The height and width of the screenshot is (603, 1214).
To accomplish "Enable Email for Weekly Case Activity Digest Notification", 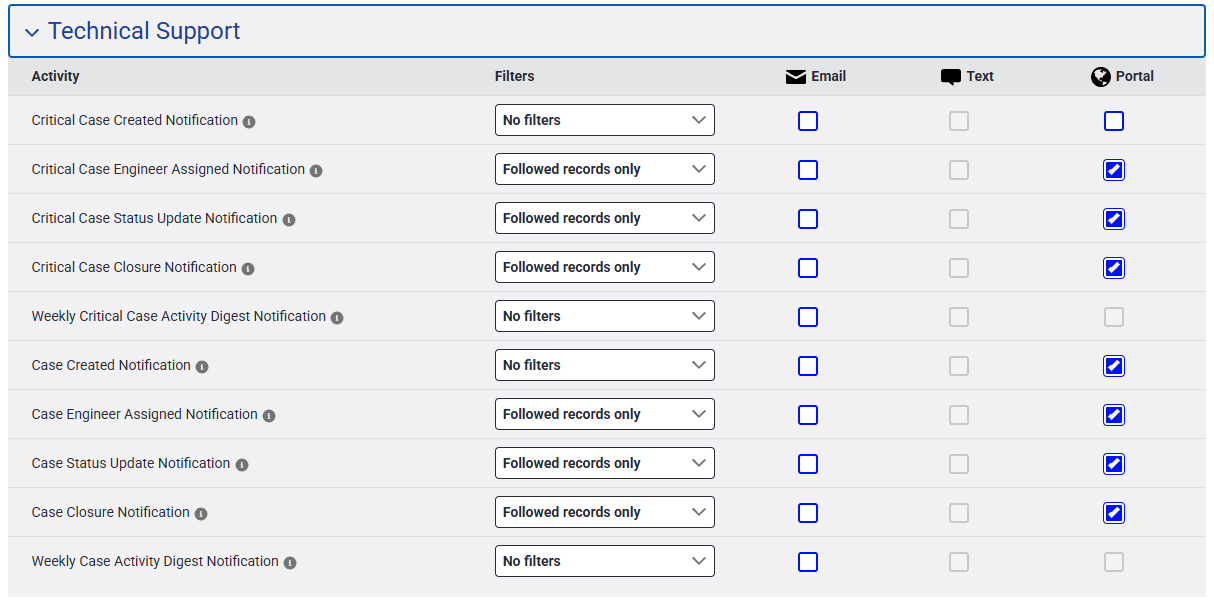I will tap(808, 562).
